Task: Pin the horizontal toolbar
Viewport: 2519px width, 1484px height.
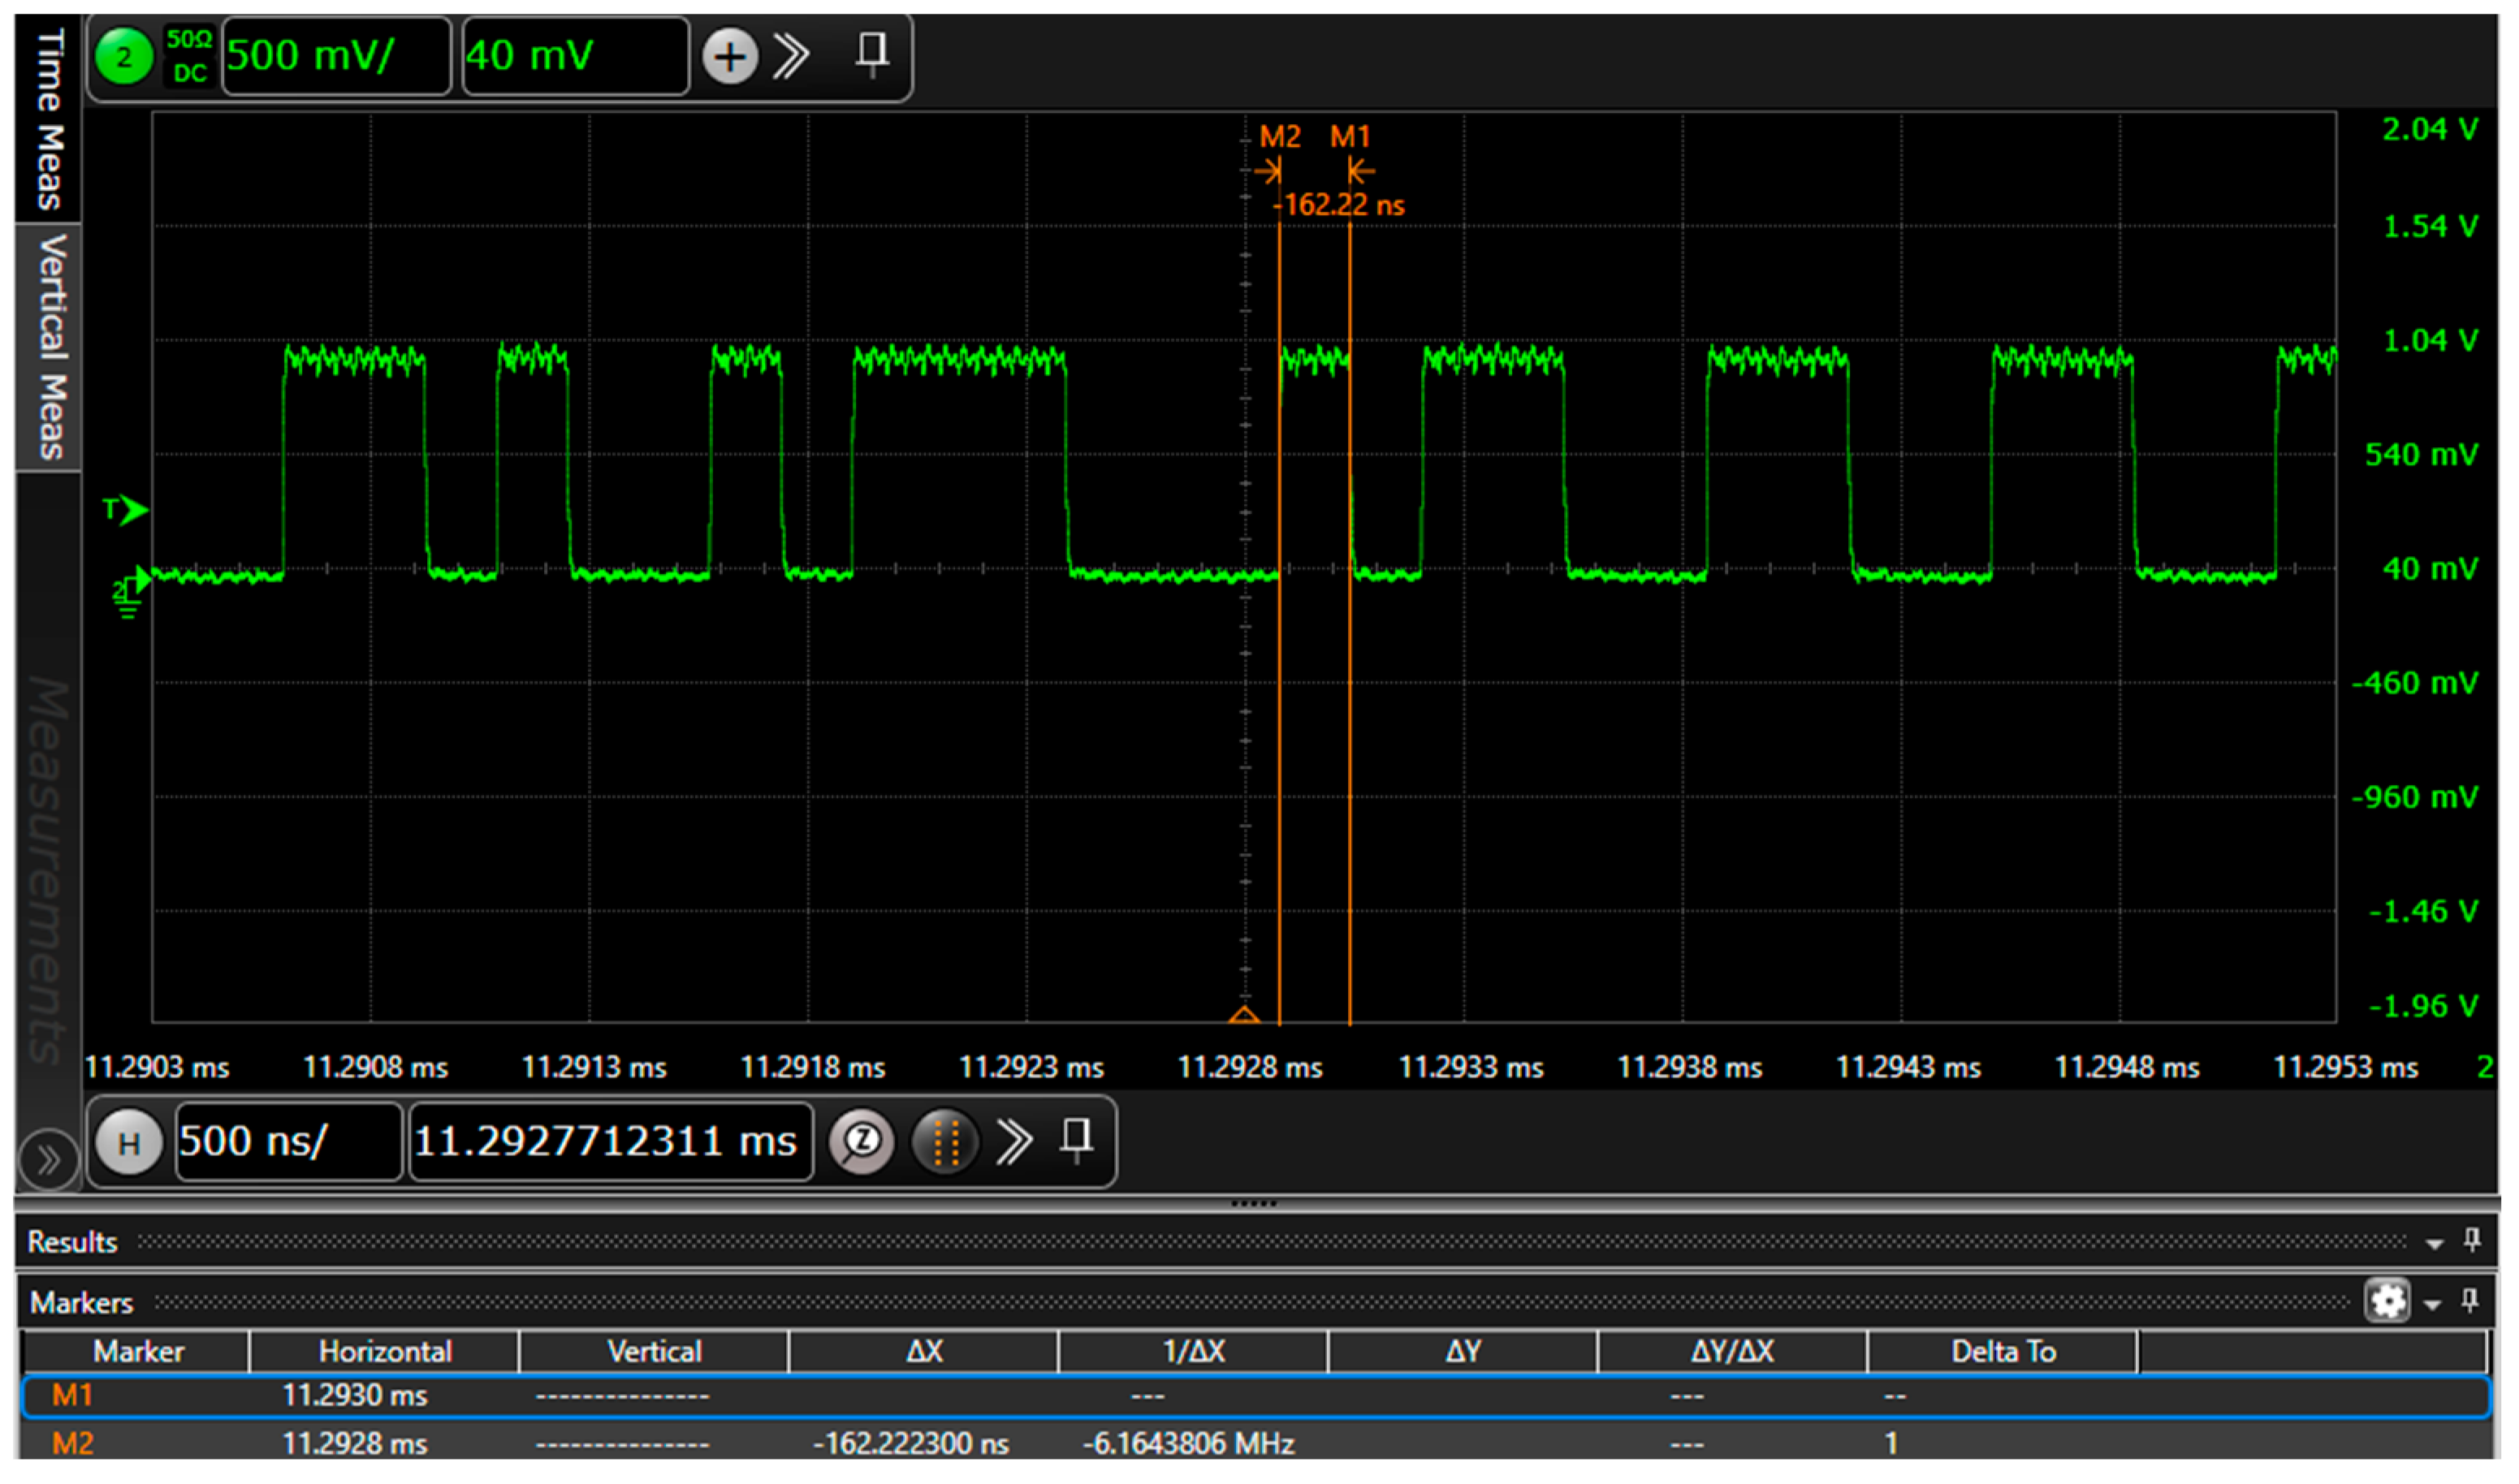Action: tap(1077, 1140)
